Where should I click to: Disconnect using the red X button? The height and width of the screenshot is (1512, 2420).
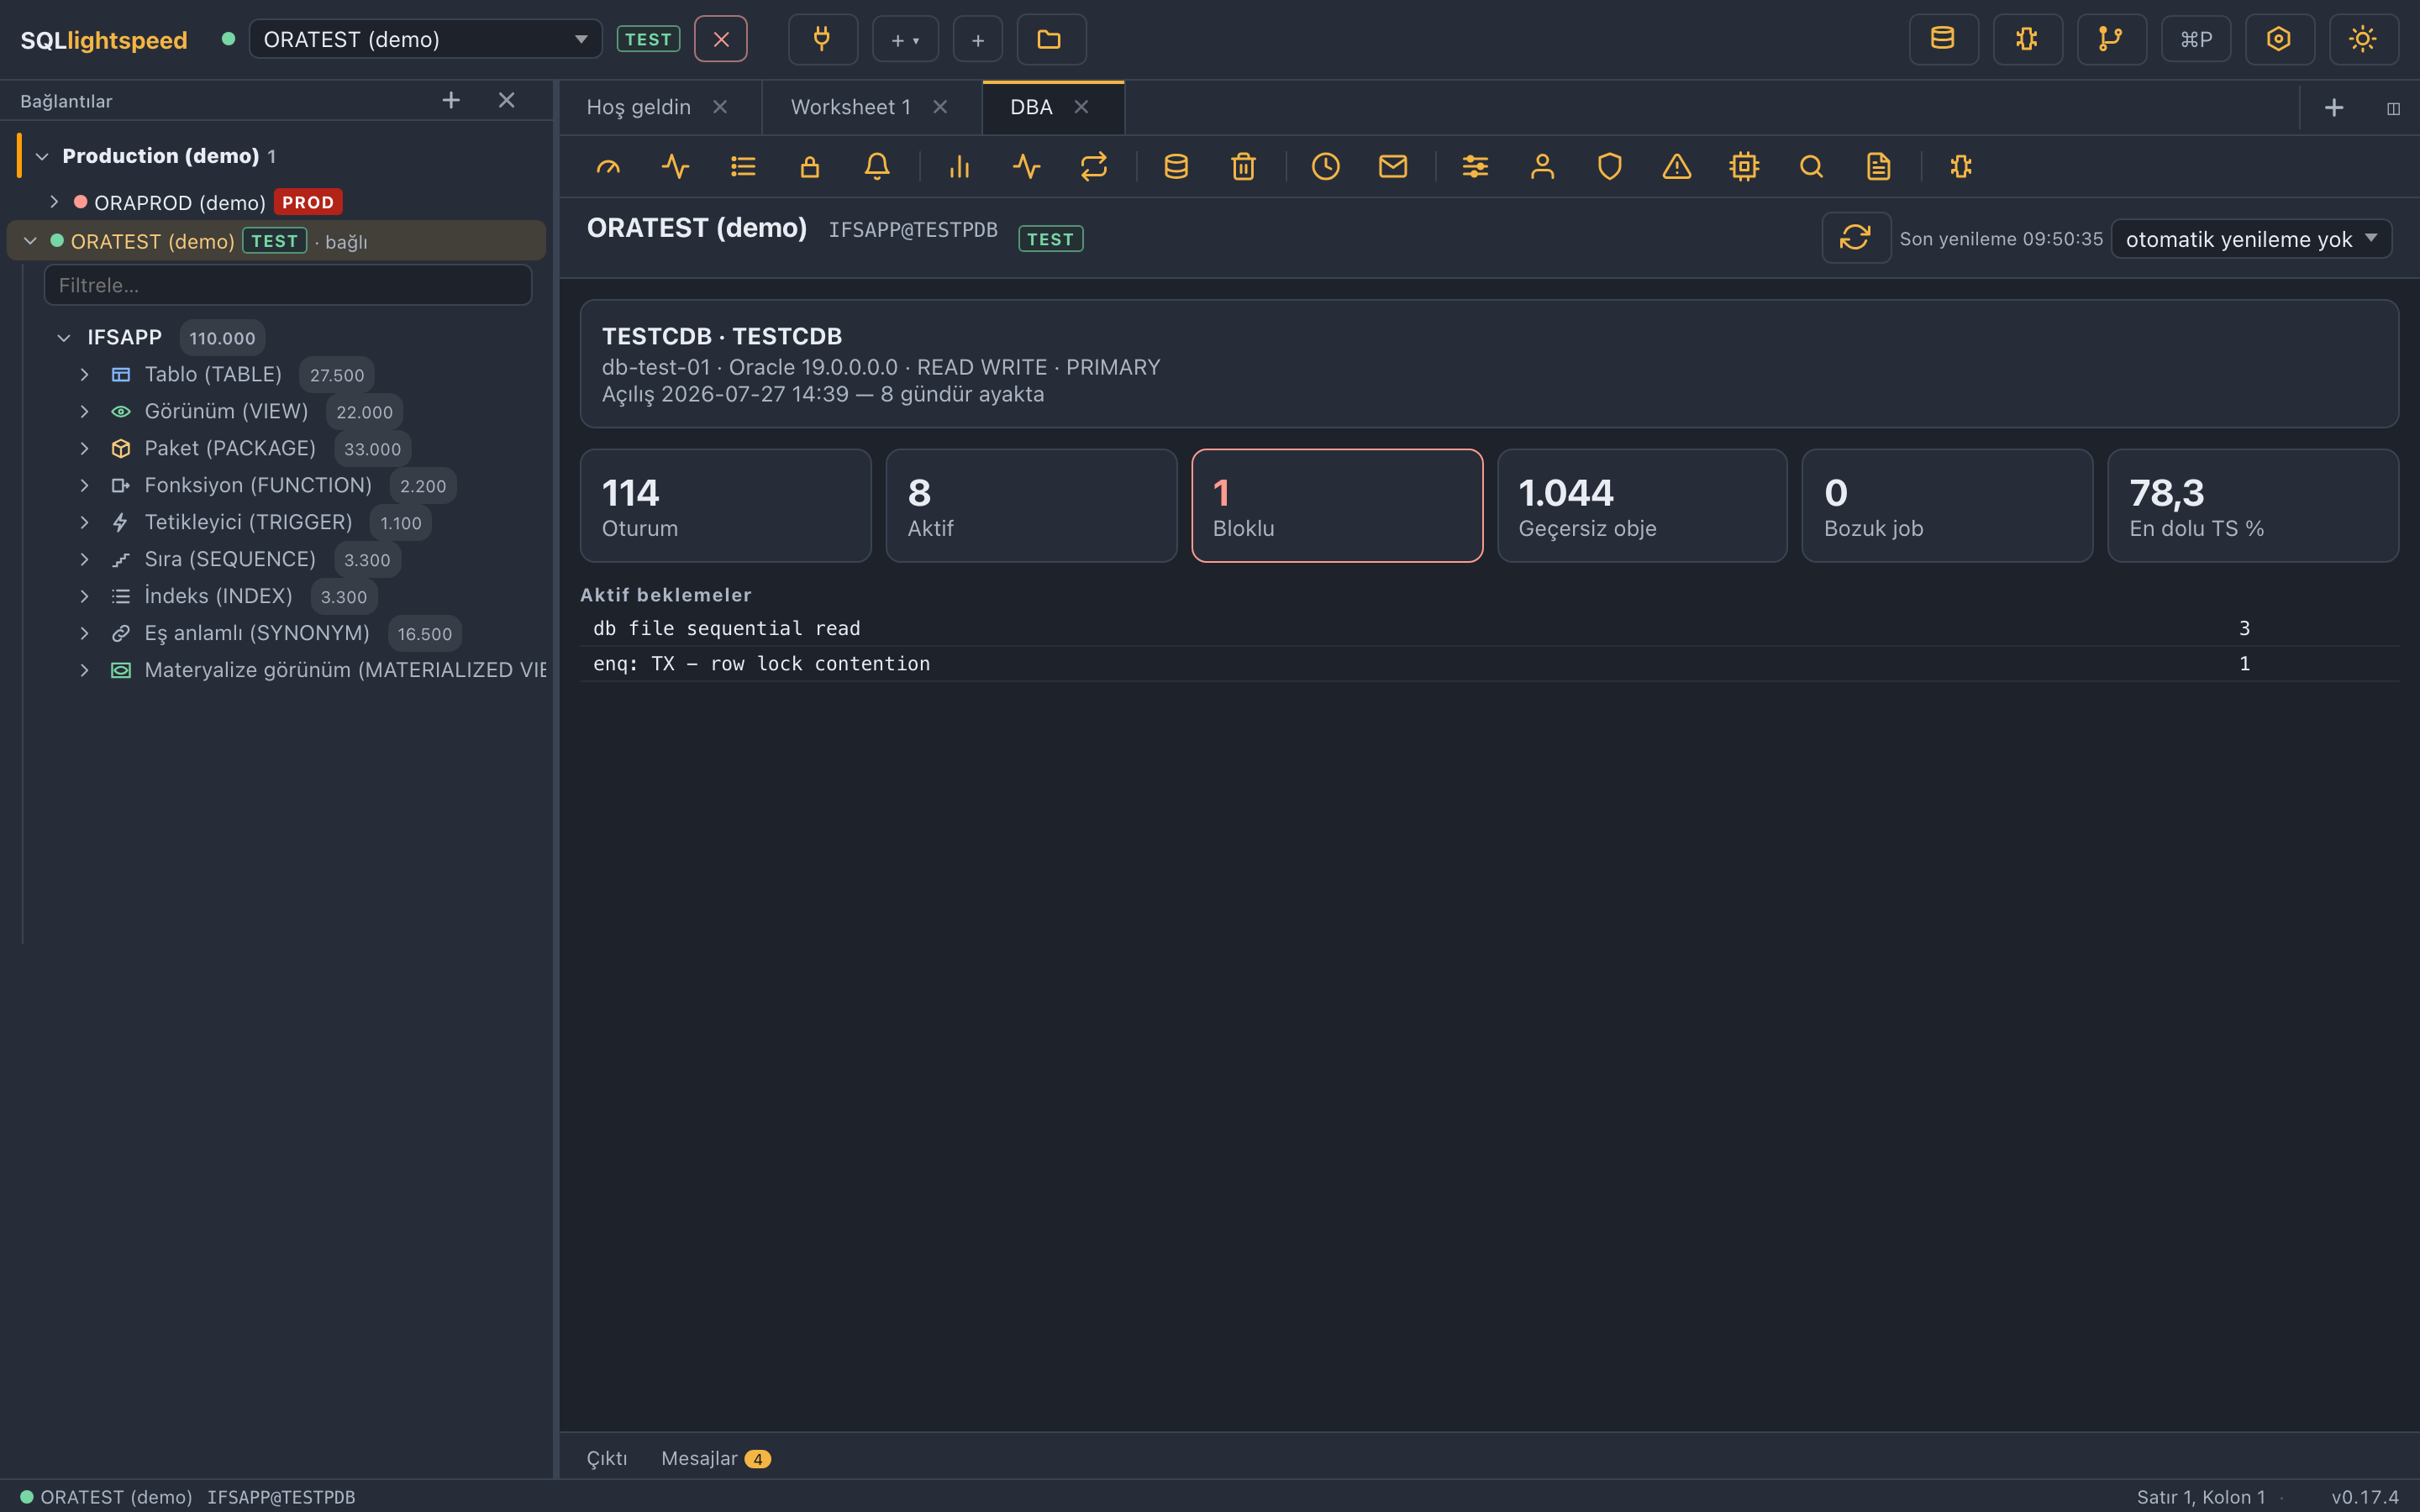tap(721, 39)
